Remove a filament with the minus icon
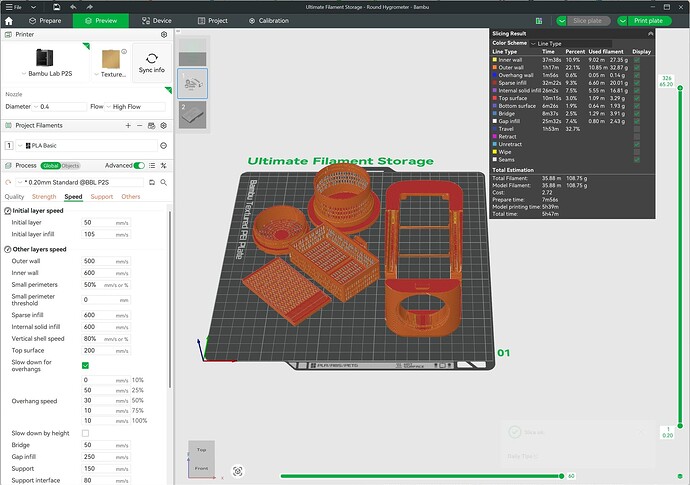The image size is (690, 485). [x=139, y=125]
